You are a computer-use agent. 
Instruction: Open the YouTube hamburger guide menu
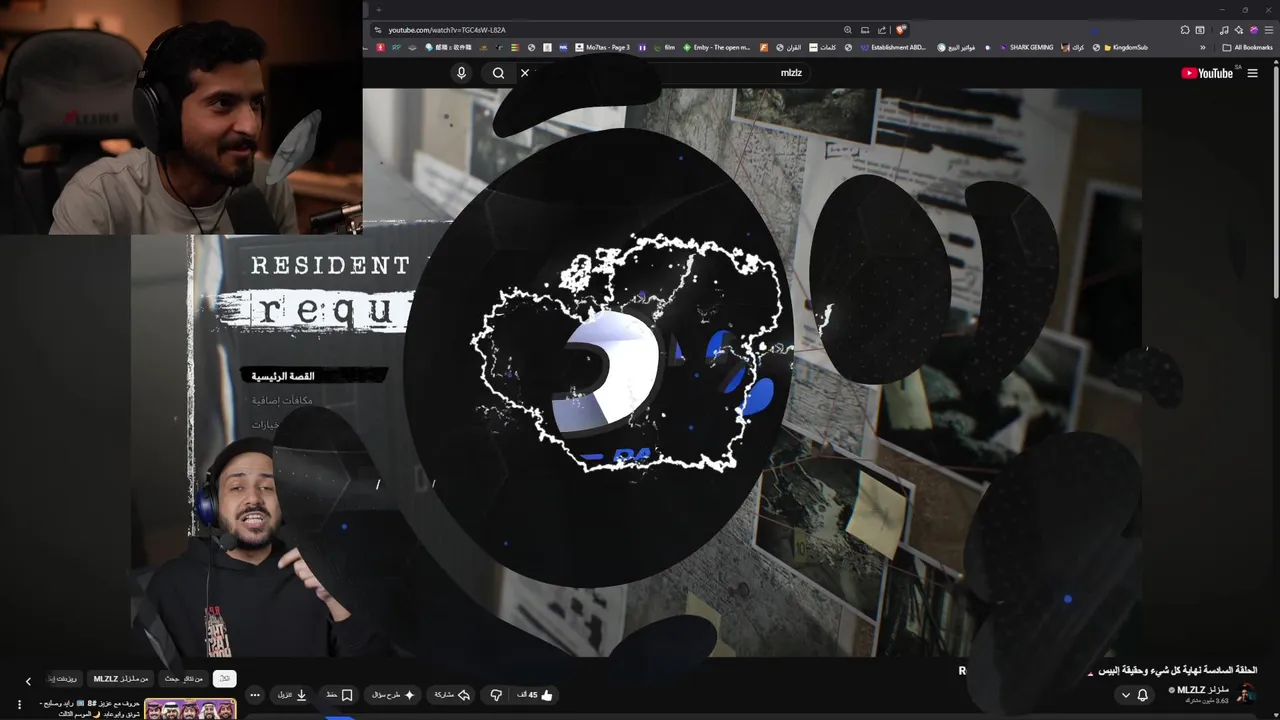[x=1252, y=73]
